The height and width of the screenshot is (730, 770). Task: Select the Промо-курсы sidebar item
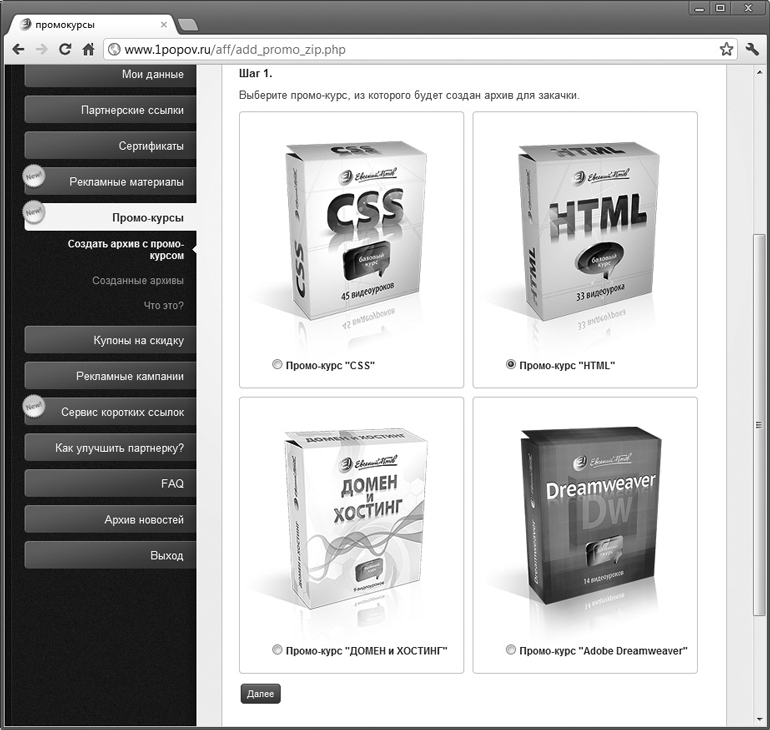(110, 217)
